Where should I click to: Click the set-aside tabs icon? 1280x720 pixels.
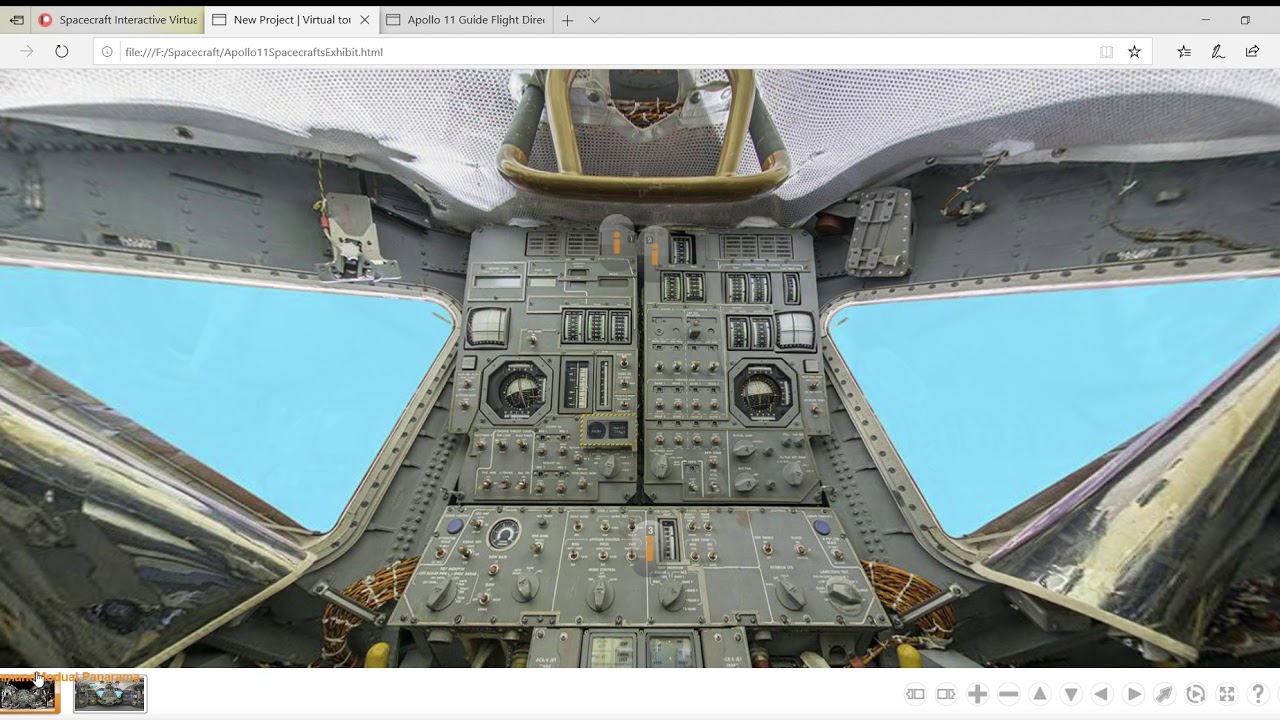pyautogui.click(x=17, y=20)
